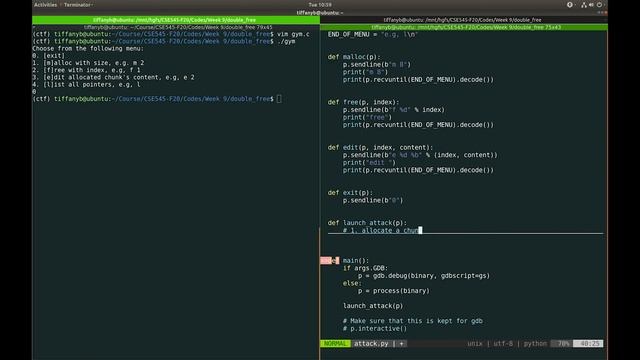
Task: Click the modified plus marker after attack.py
Action: pyautogui.click(x=402, y=344)
